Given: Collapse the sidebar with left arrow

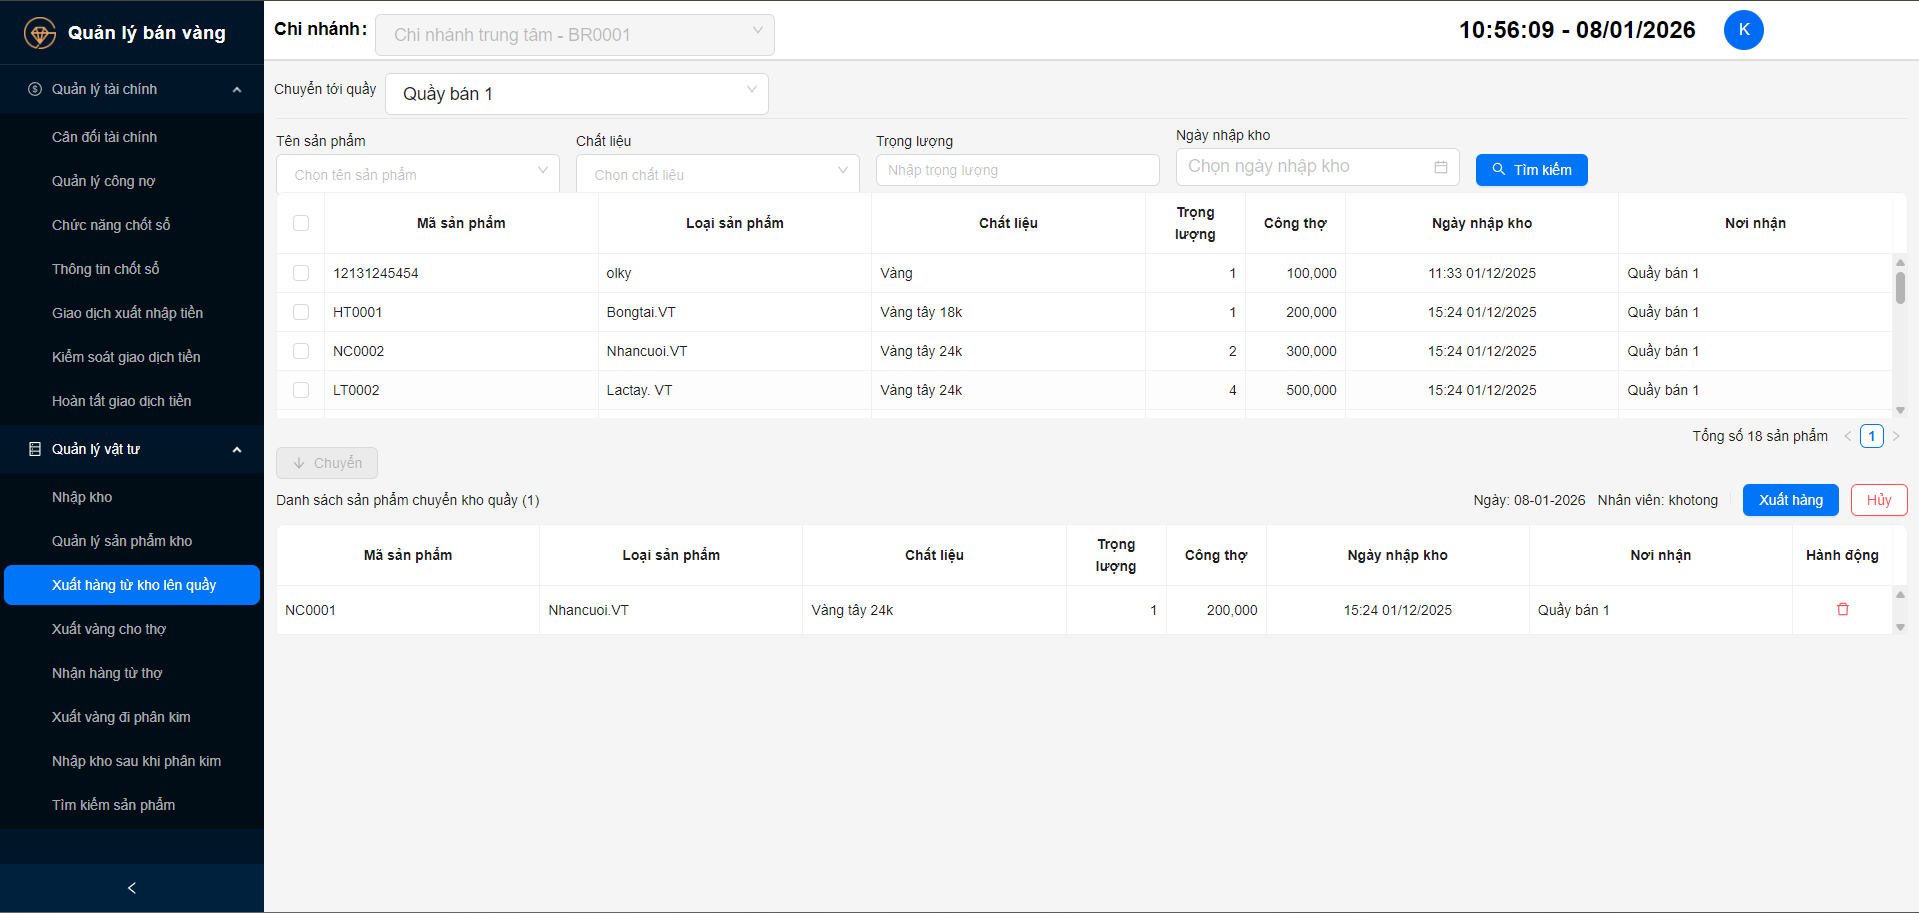Looking at the screenshot, I should (x=131, y=887).
